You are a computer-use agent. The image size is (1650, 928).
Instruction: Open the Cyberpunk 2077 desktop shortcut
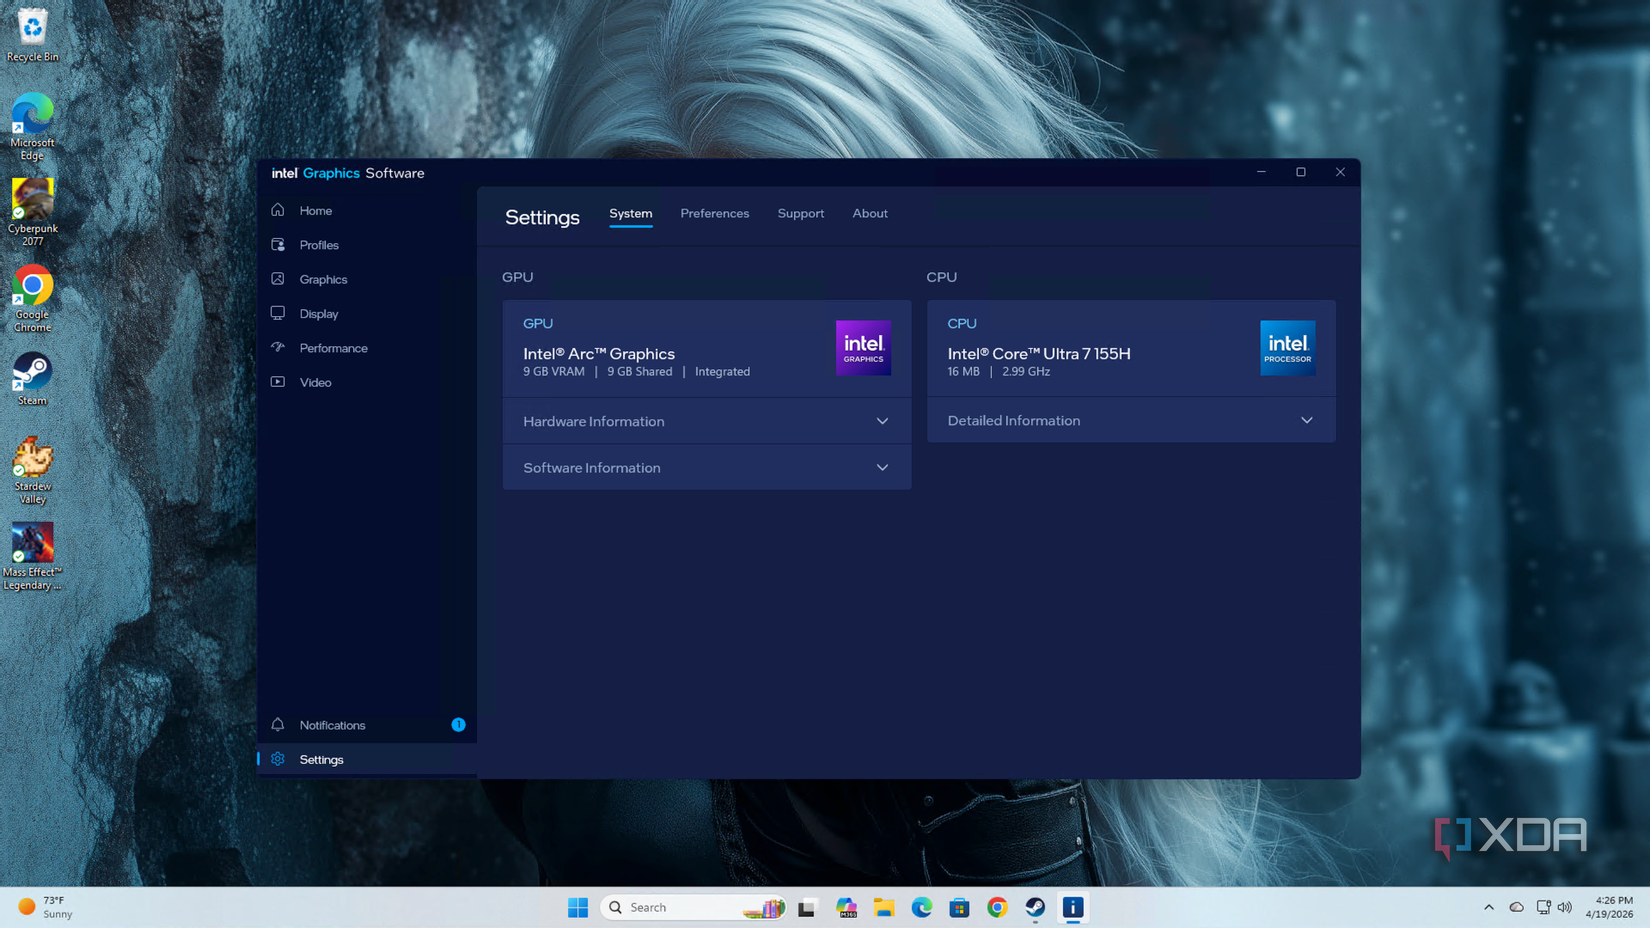tap(32, 211)
